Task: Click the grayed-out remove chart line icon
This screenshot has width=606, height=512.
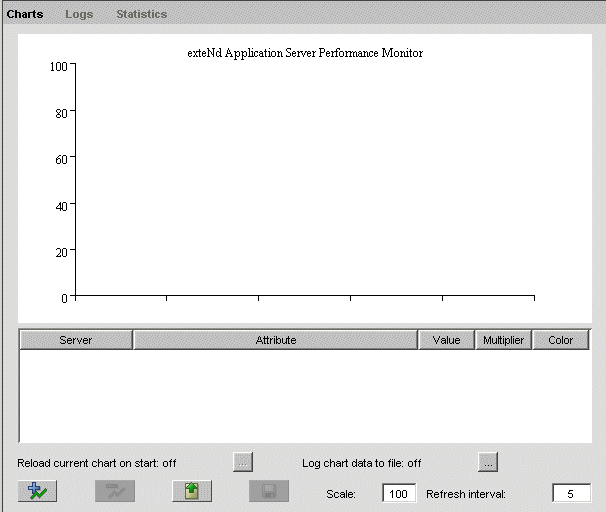Action: [x=115, y=491]
